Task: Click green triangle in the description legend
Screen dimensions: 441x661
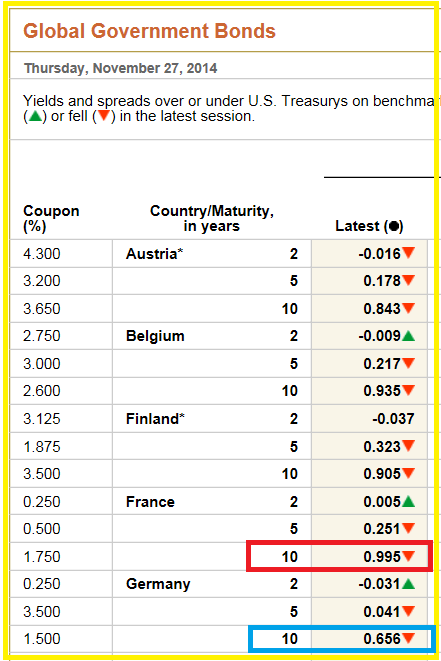Action: click(35, 116)
